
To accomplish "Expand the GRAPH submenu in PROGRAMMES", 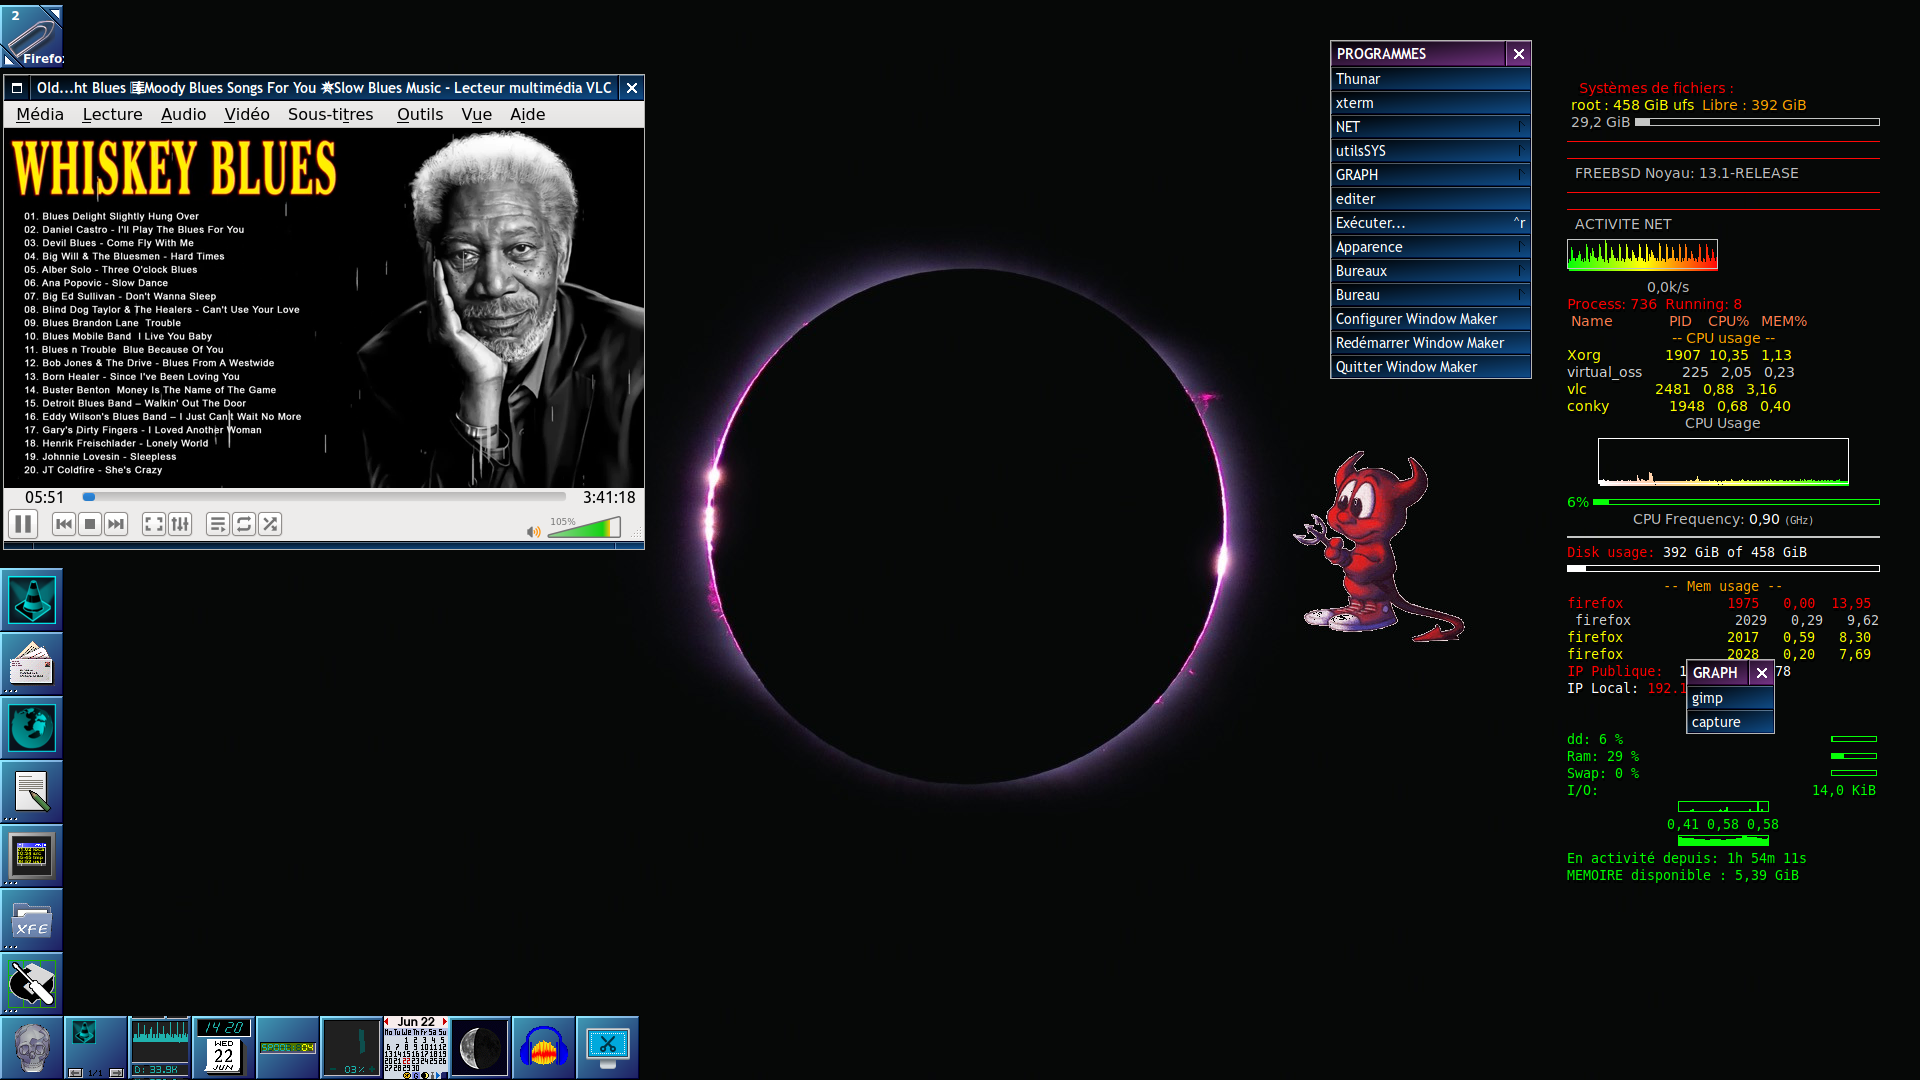I will pyautogui.click(x=1431, y=175).
